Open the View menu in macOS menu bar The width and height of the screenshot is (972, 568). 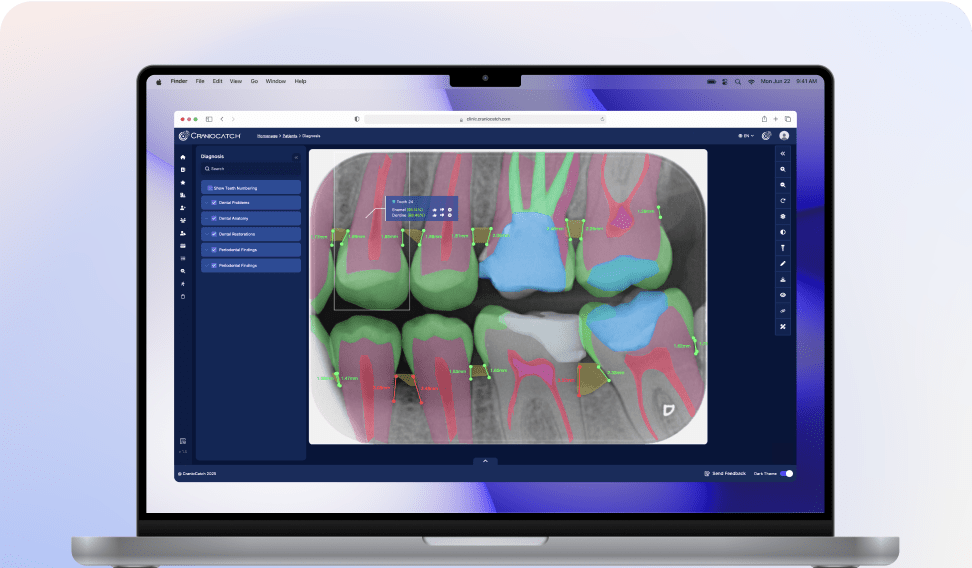236,81
